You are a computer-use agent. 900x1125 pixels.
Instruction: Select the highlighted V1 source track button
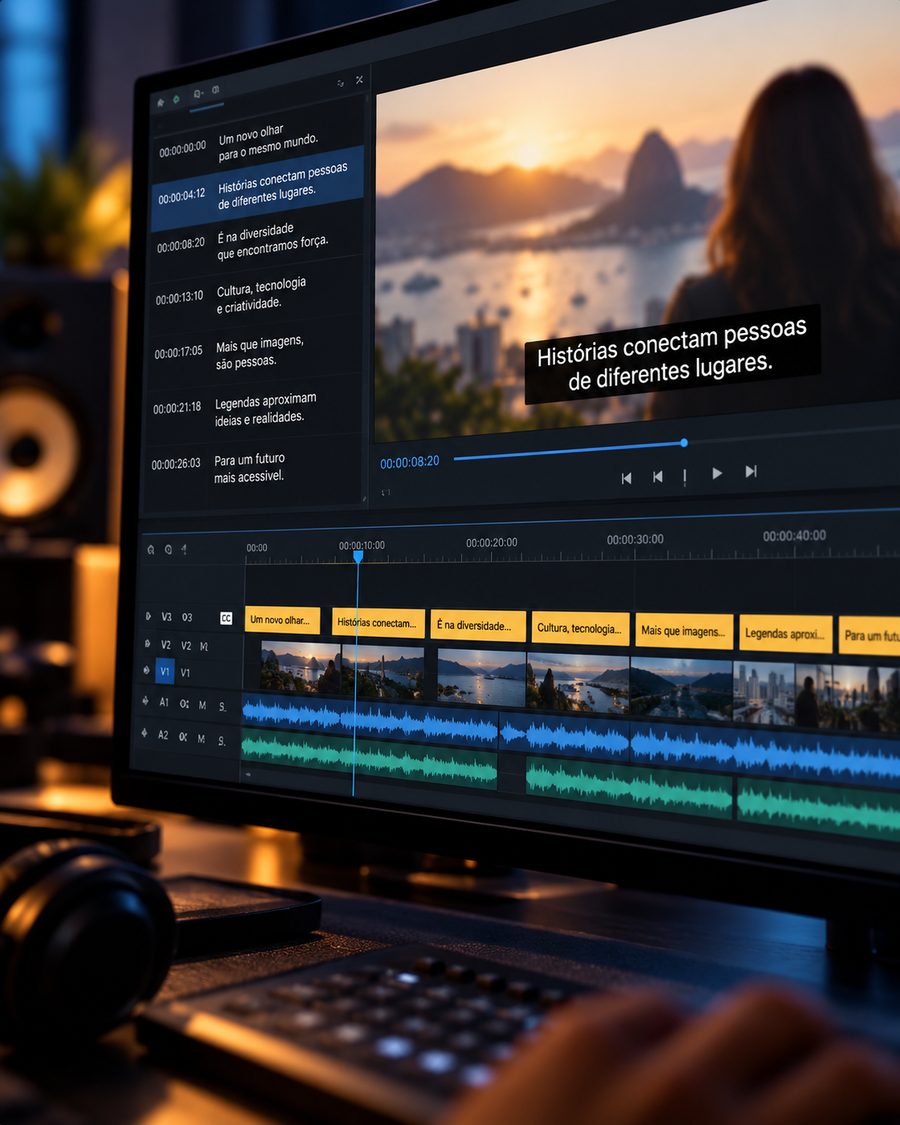164,672
